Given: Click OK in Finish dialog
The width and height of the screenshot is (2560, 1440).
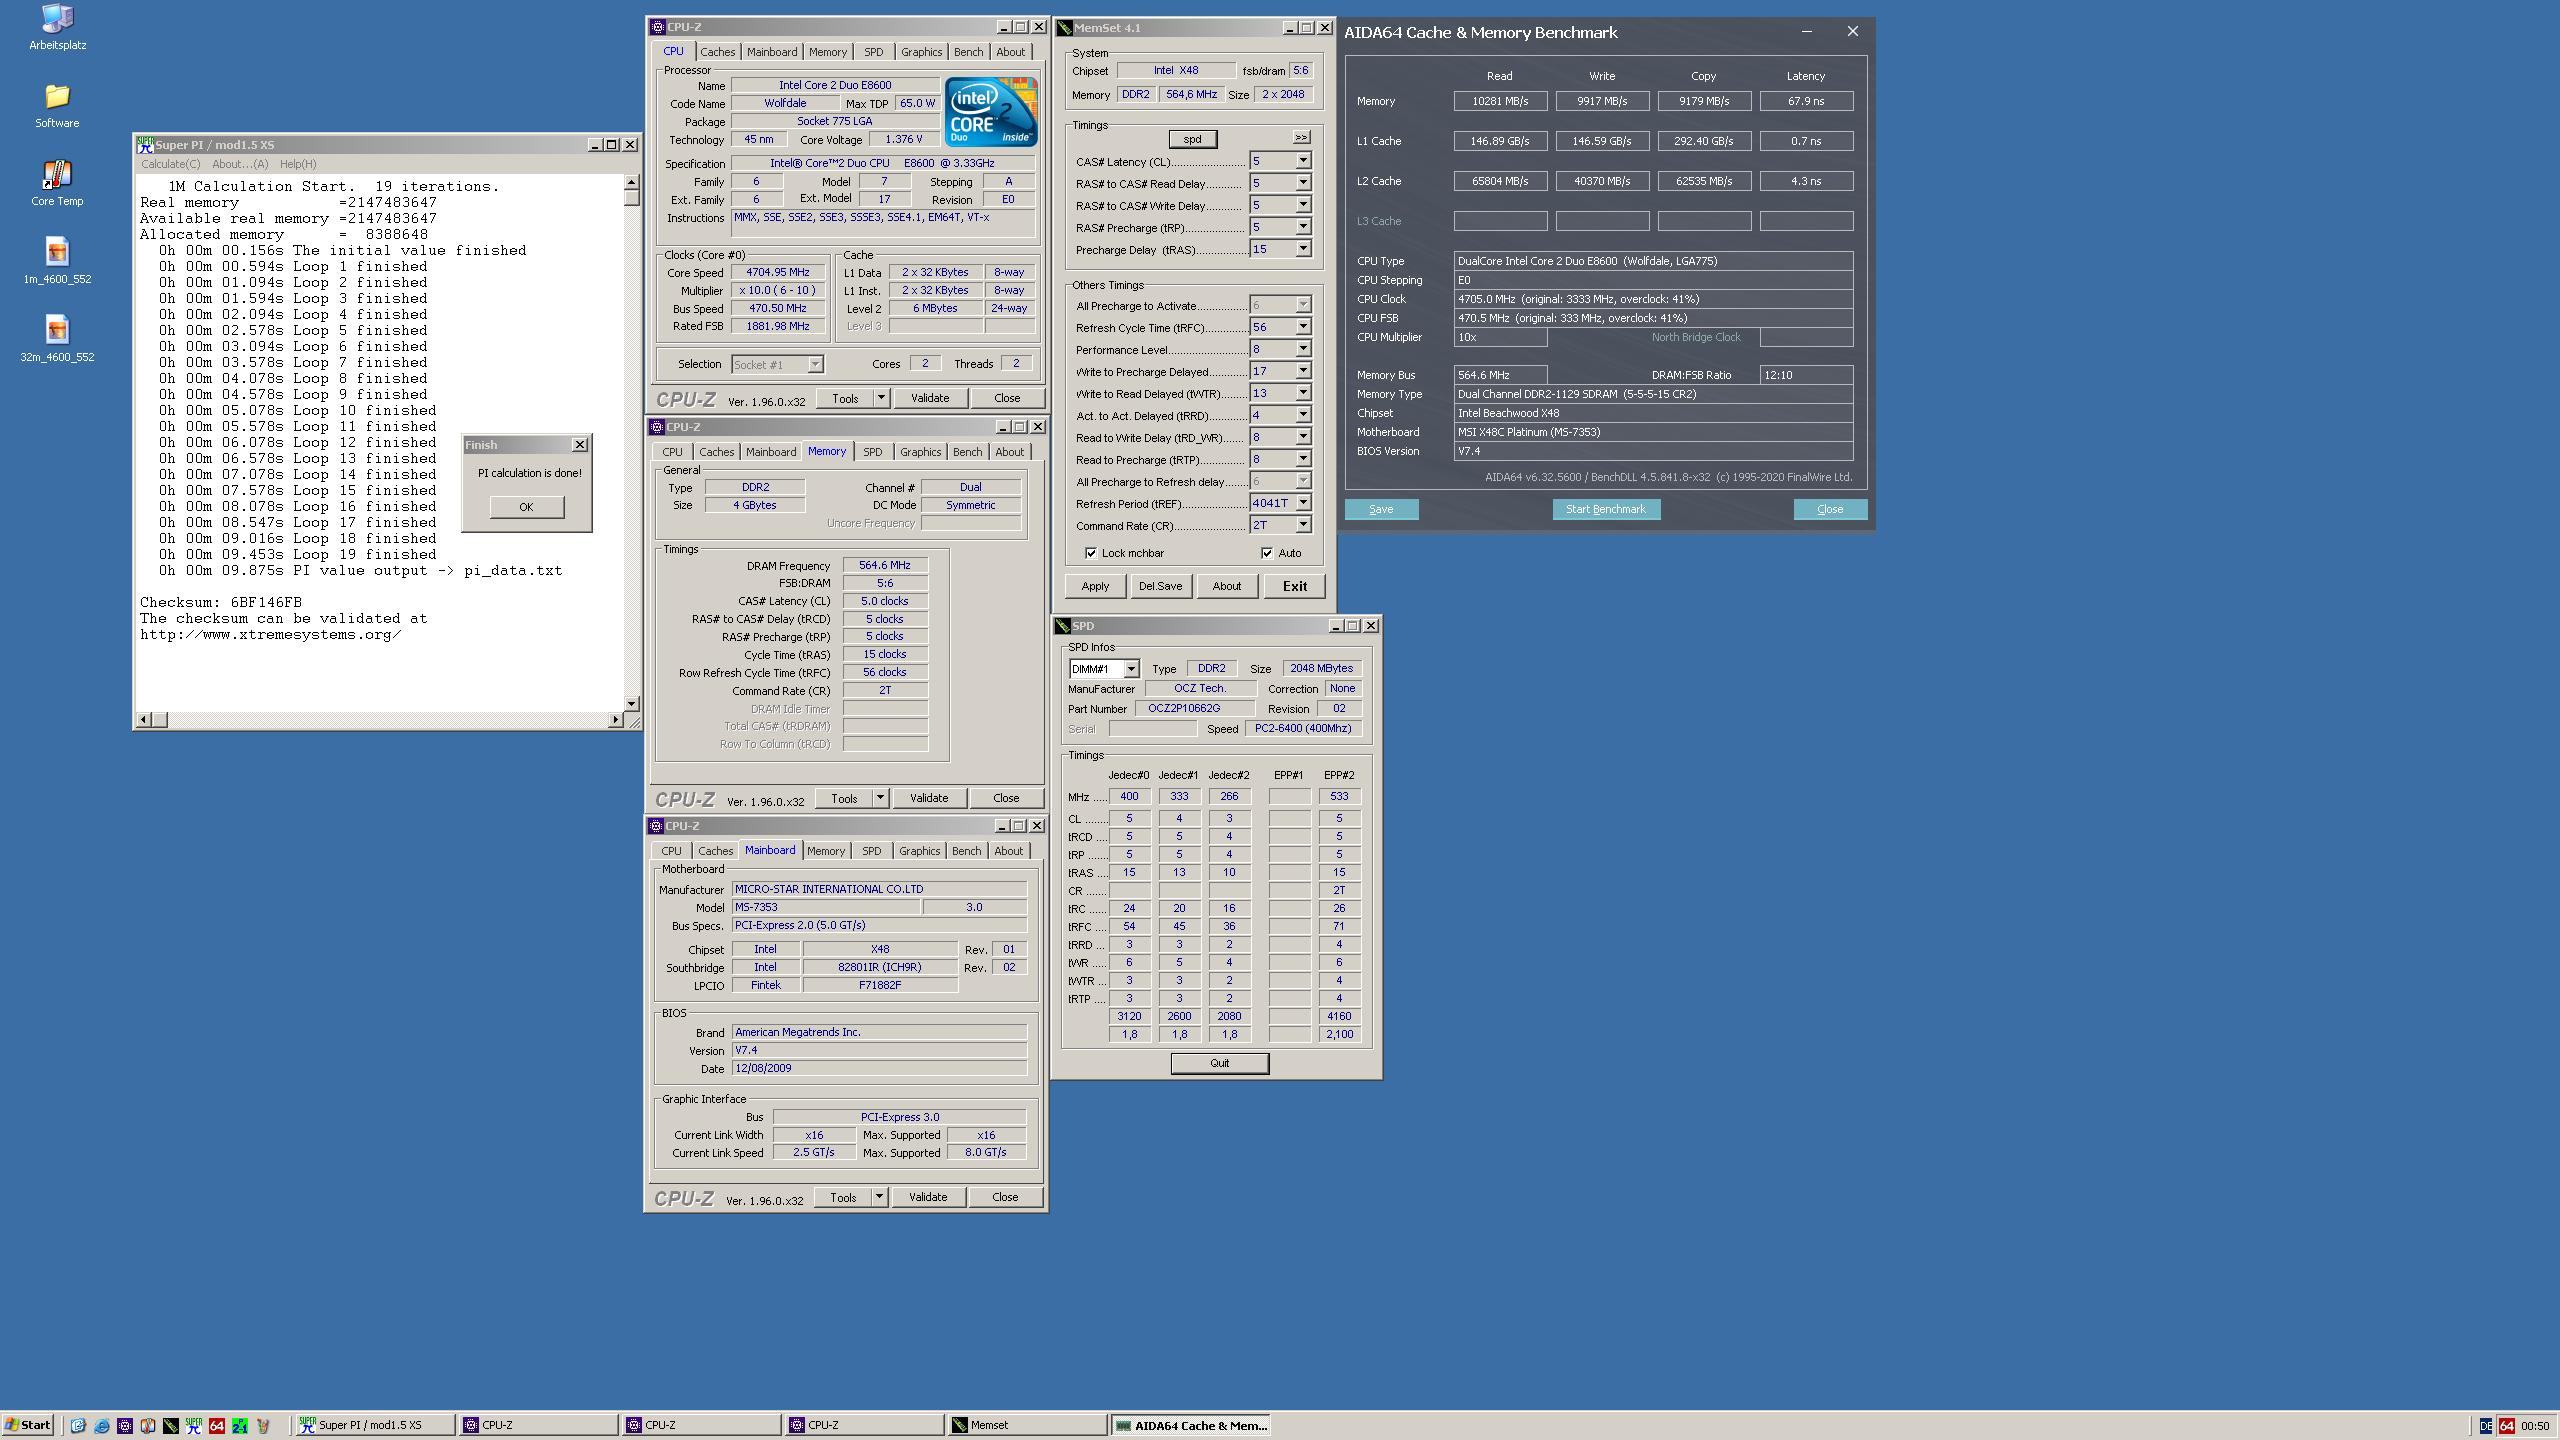Looking at the screenshot, I should tap(526, 507).
